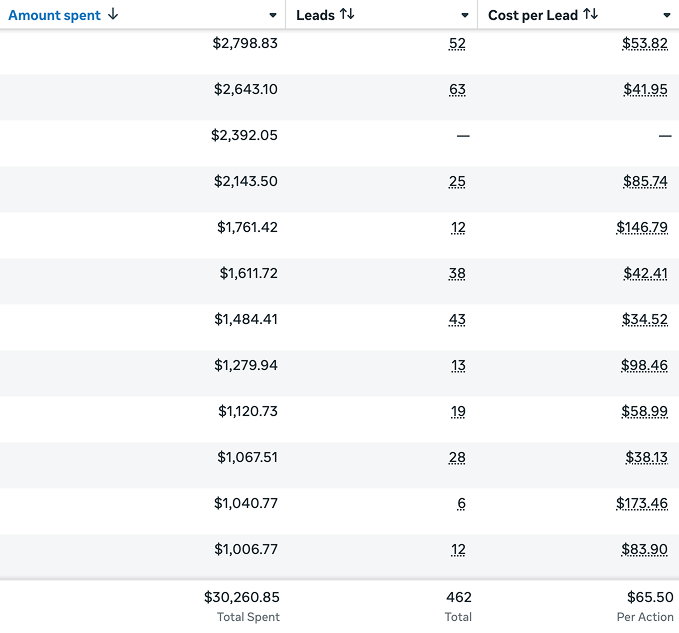The width and height of the screenshot is (679, 633).
Task: Open the 52 leads value link
Action: point(457,44)
